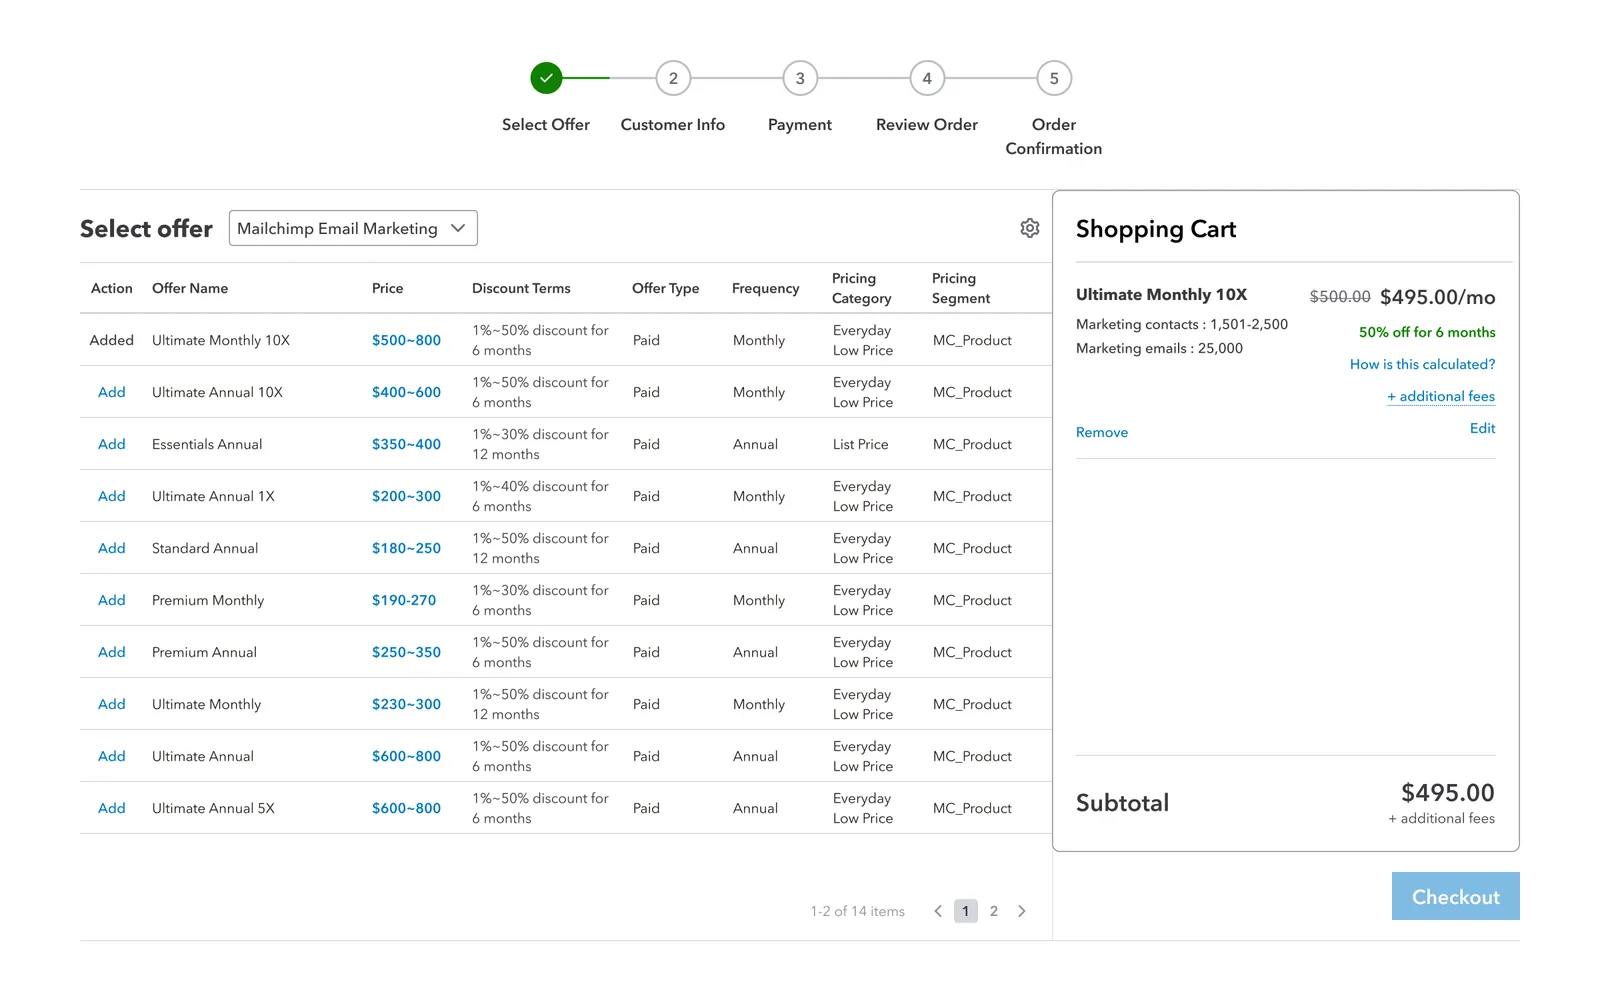Go to the previous page arrow
Screen dimensions: 1600x1000
pos(938,911)
